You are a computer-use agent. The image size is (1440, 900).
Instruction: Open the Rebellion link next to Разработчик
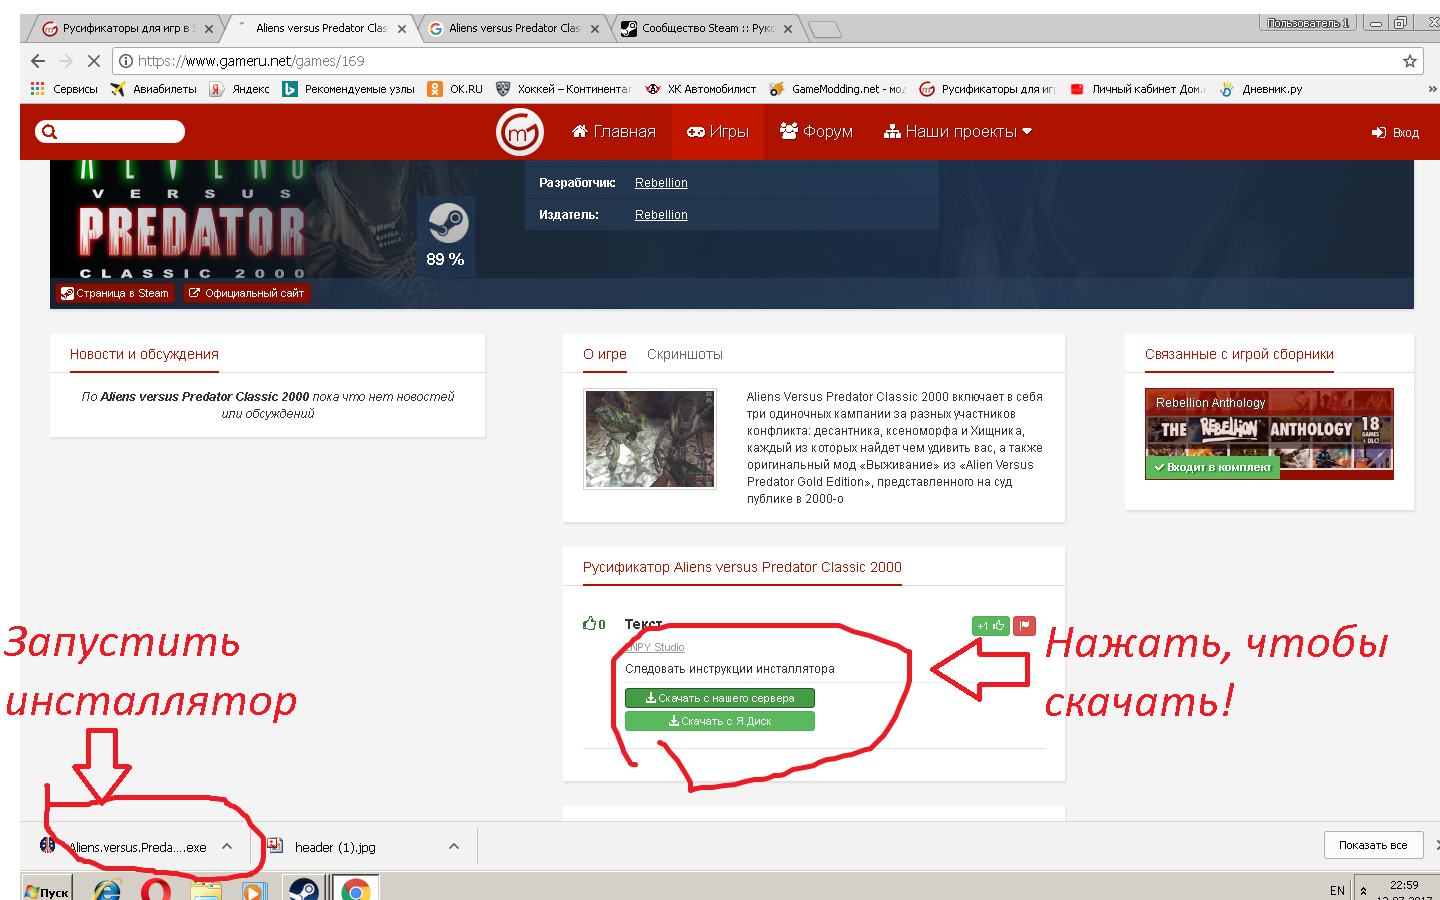tap(661, 183)
